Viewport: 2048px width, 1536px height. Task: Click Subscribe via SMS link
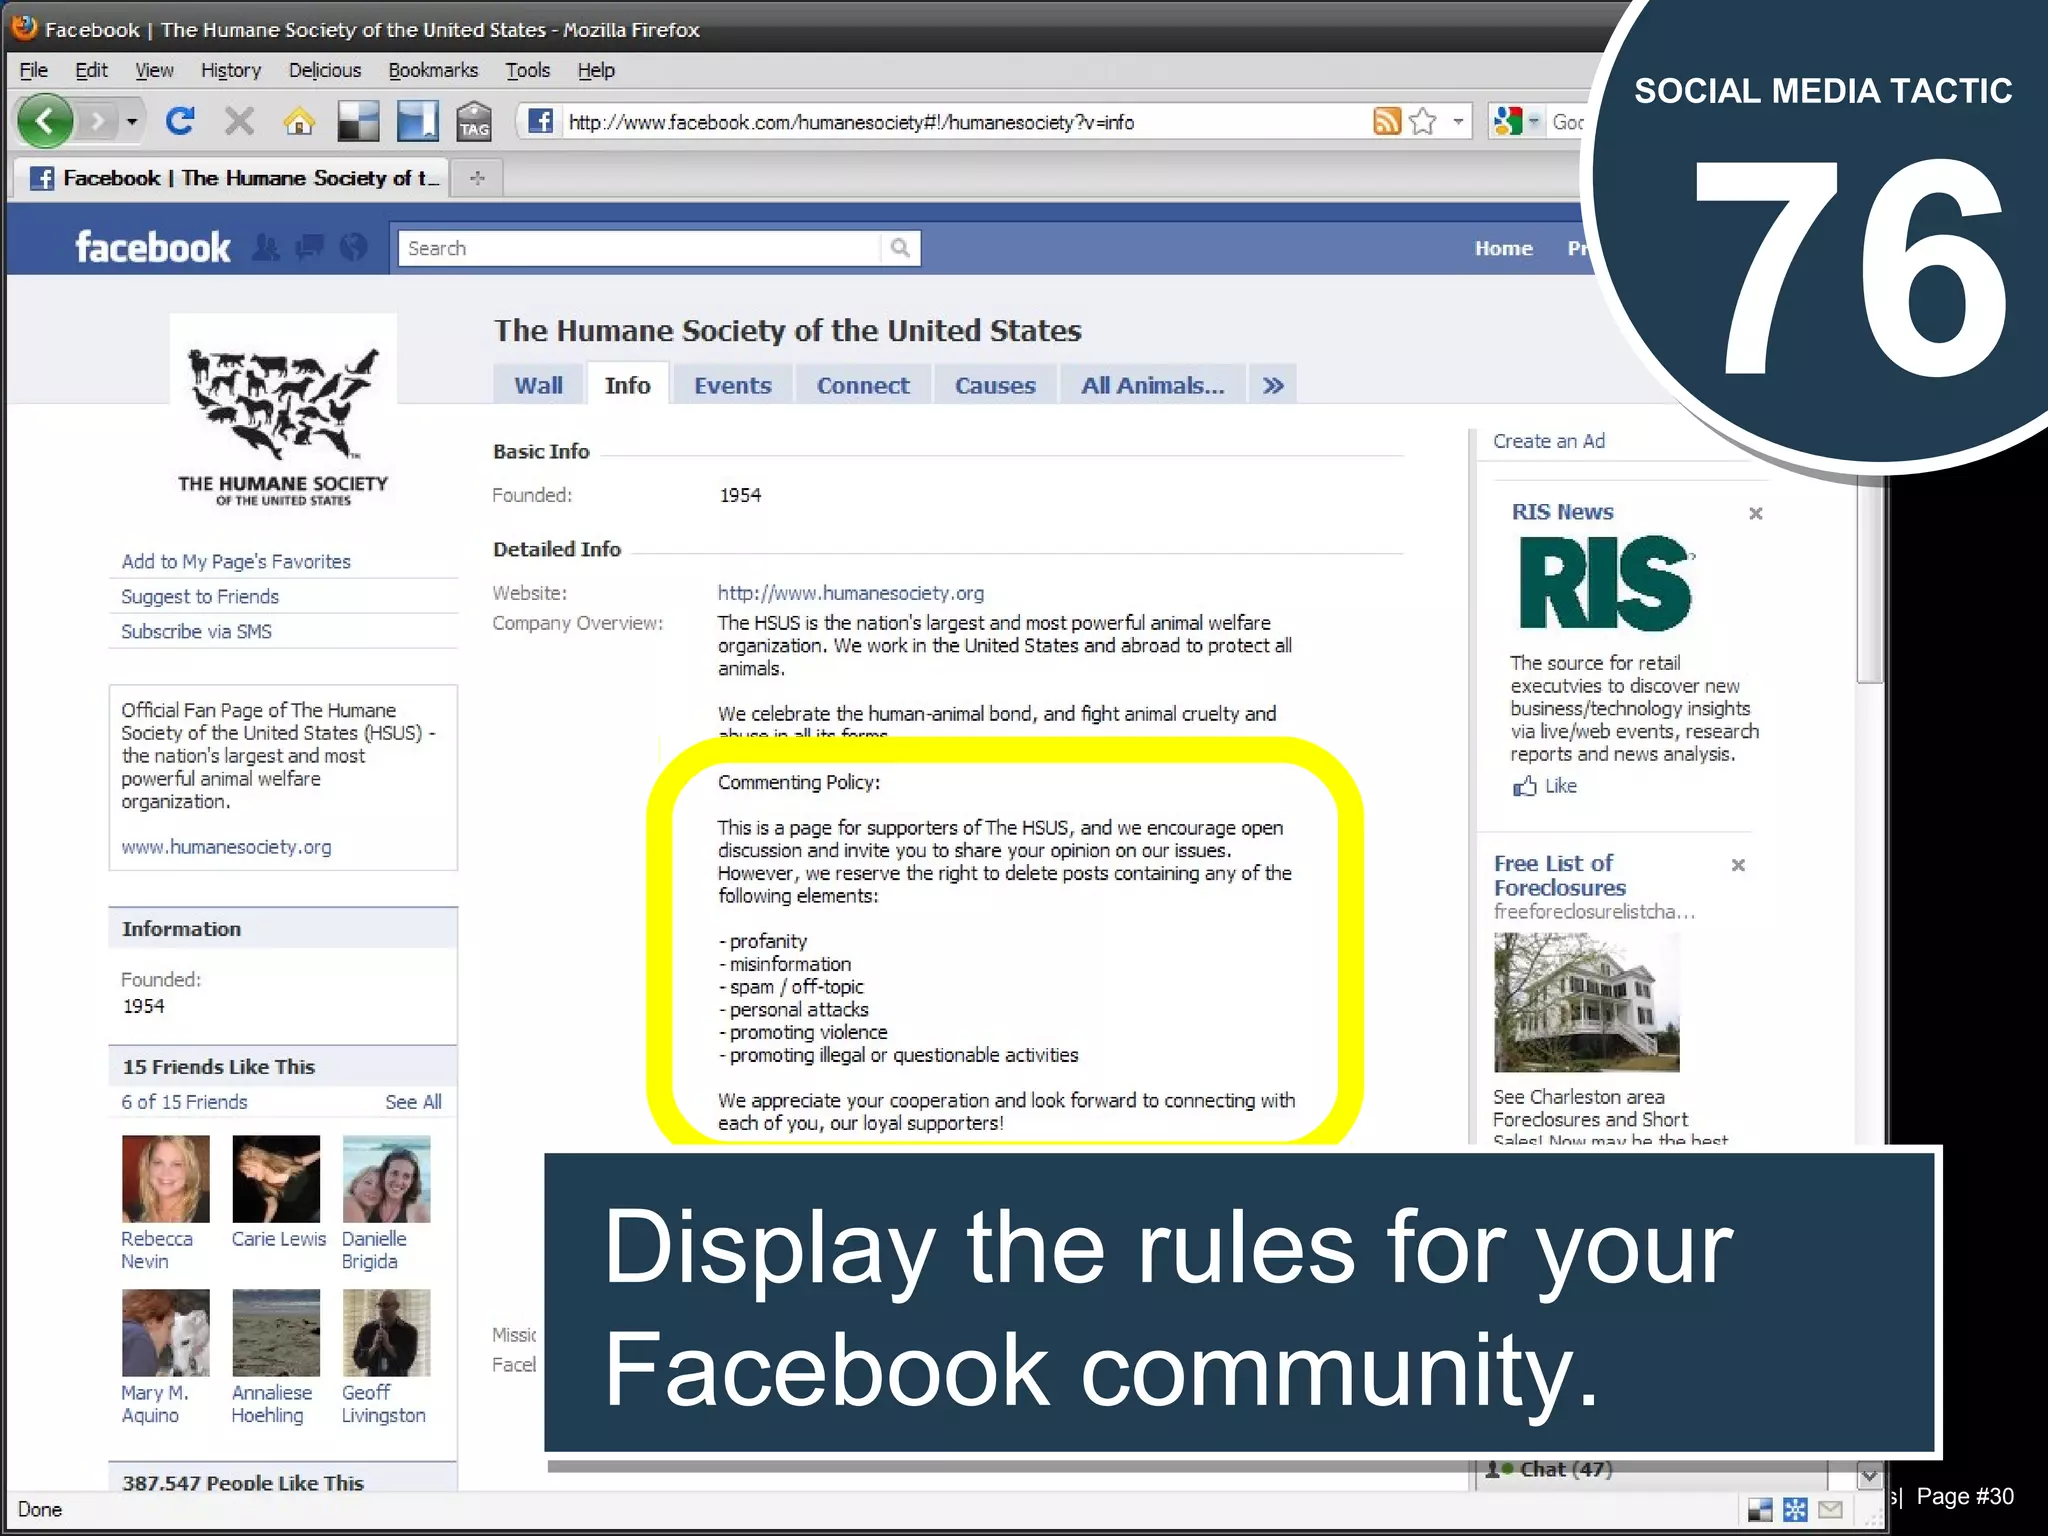pos(196,631)
